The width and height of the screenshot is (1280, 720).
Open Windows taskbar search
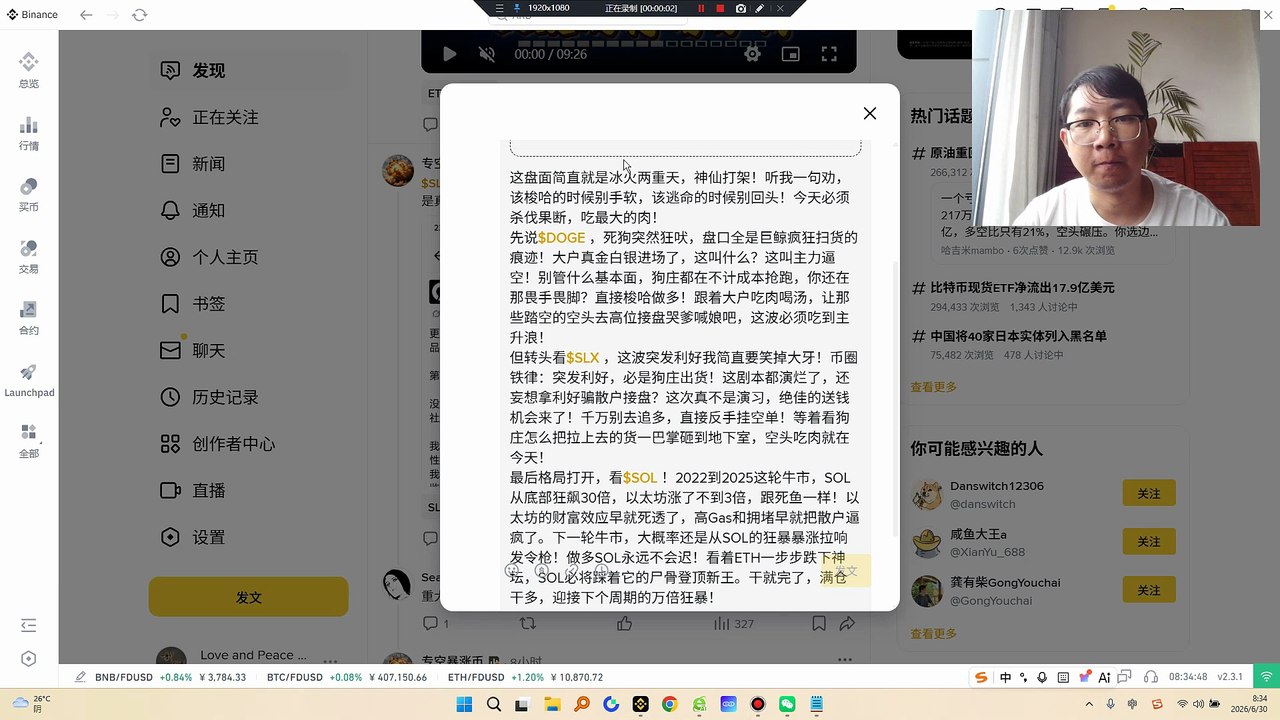click(x=494, y=705)
